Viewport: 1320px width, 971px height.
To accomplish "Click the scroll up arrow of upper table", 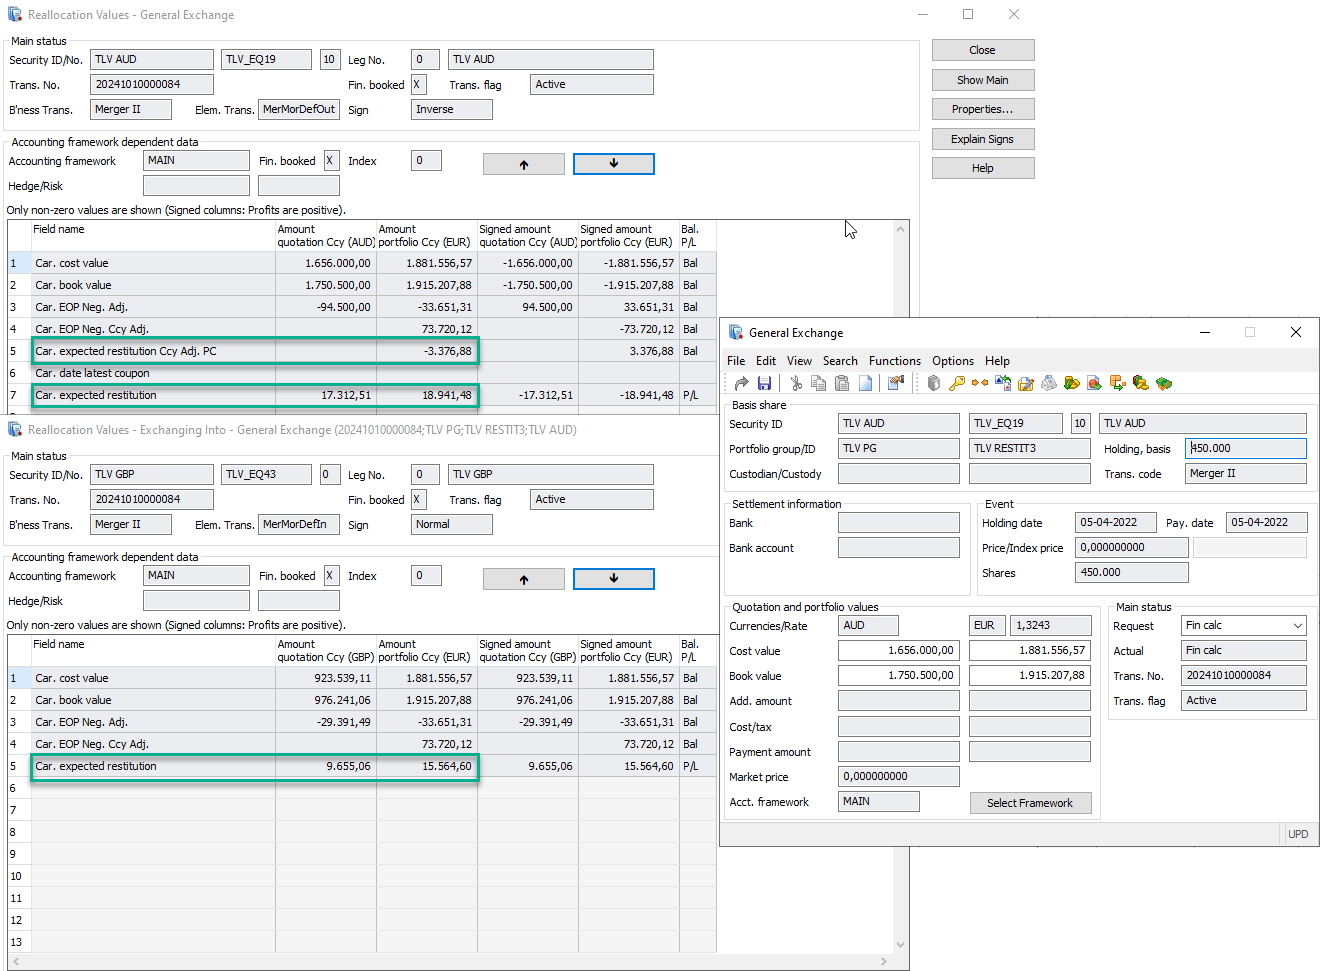I will (900, 229).
